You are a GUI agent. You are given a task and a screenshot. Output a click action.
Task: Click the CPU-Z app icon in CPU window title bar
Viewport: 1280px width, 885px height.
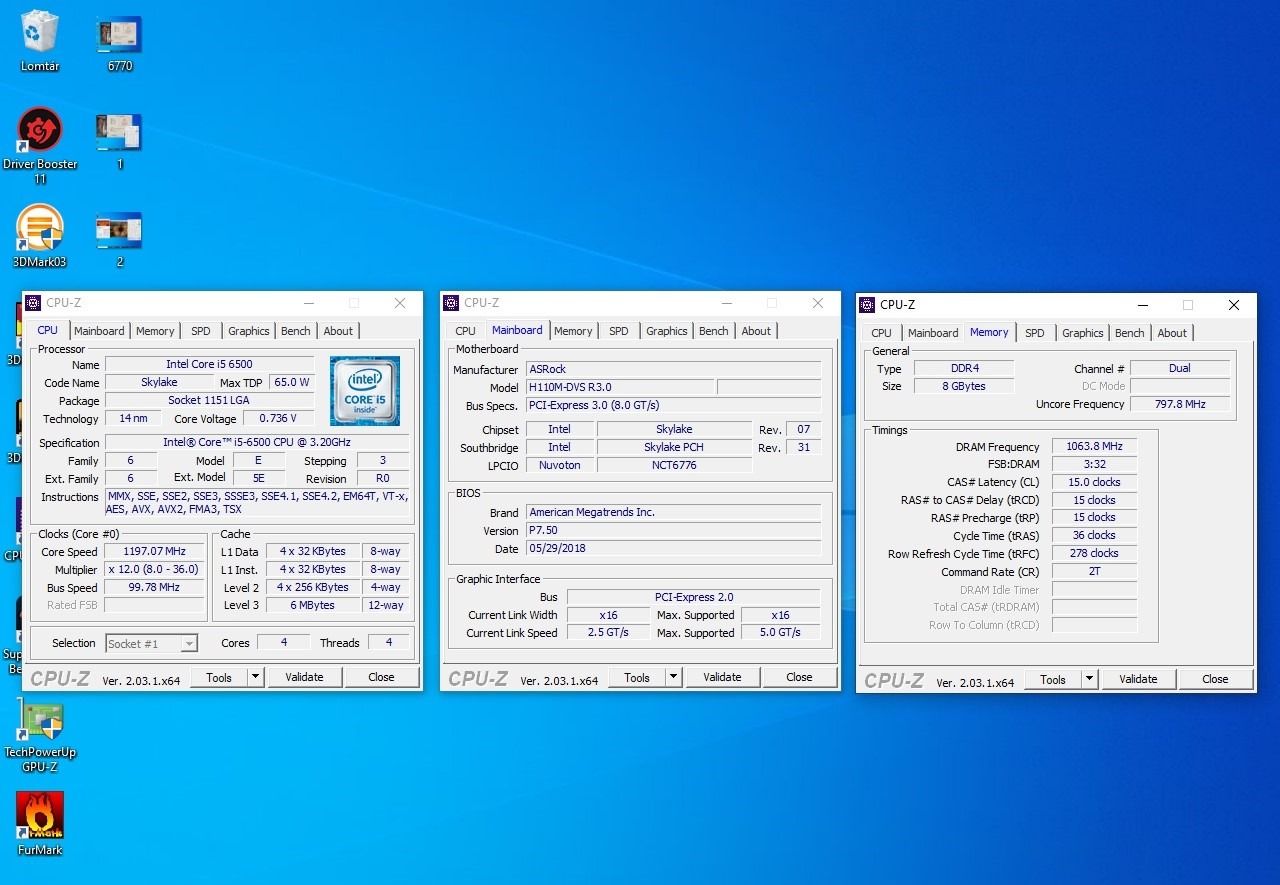tap(33, 303)
